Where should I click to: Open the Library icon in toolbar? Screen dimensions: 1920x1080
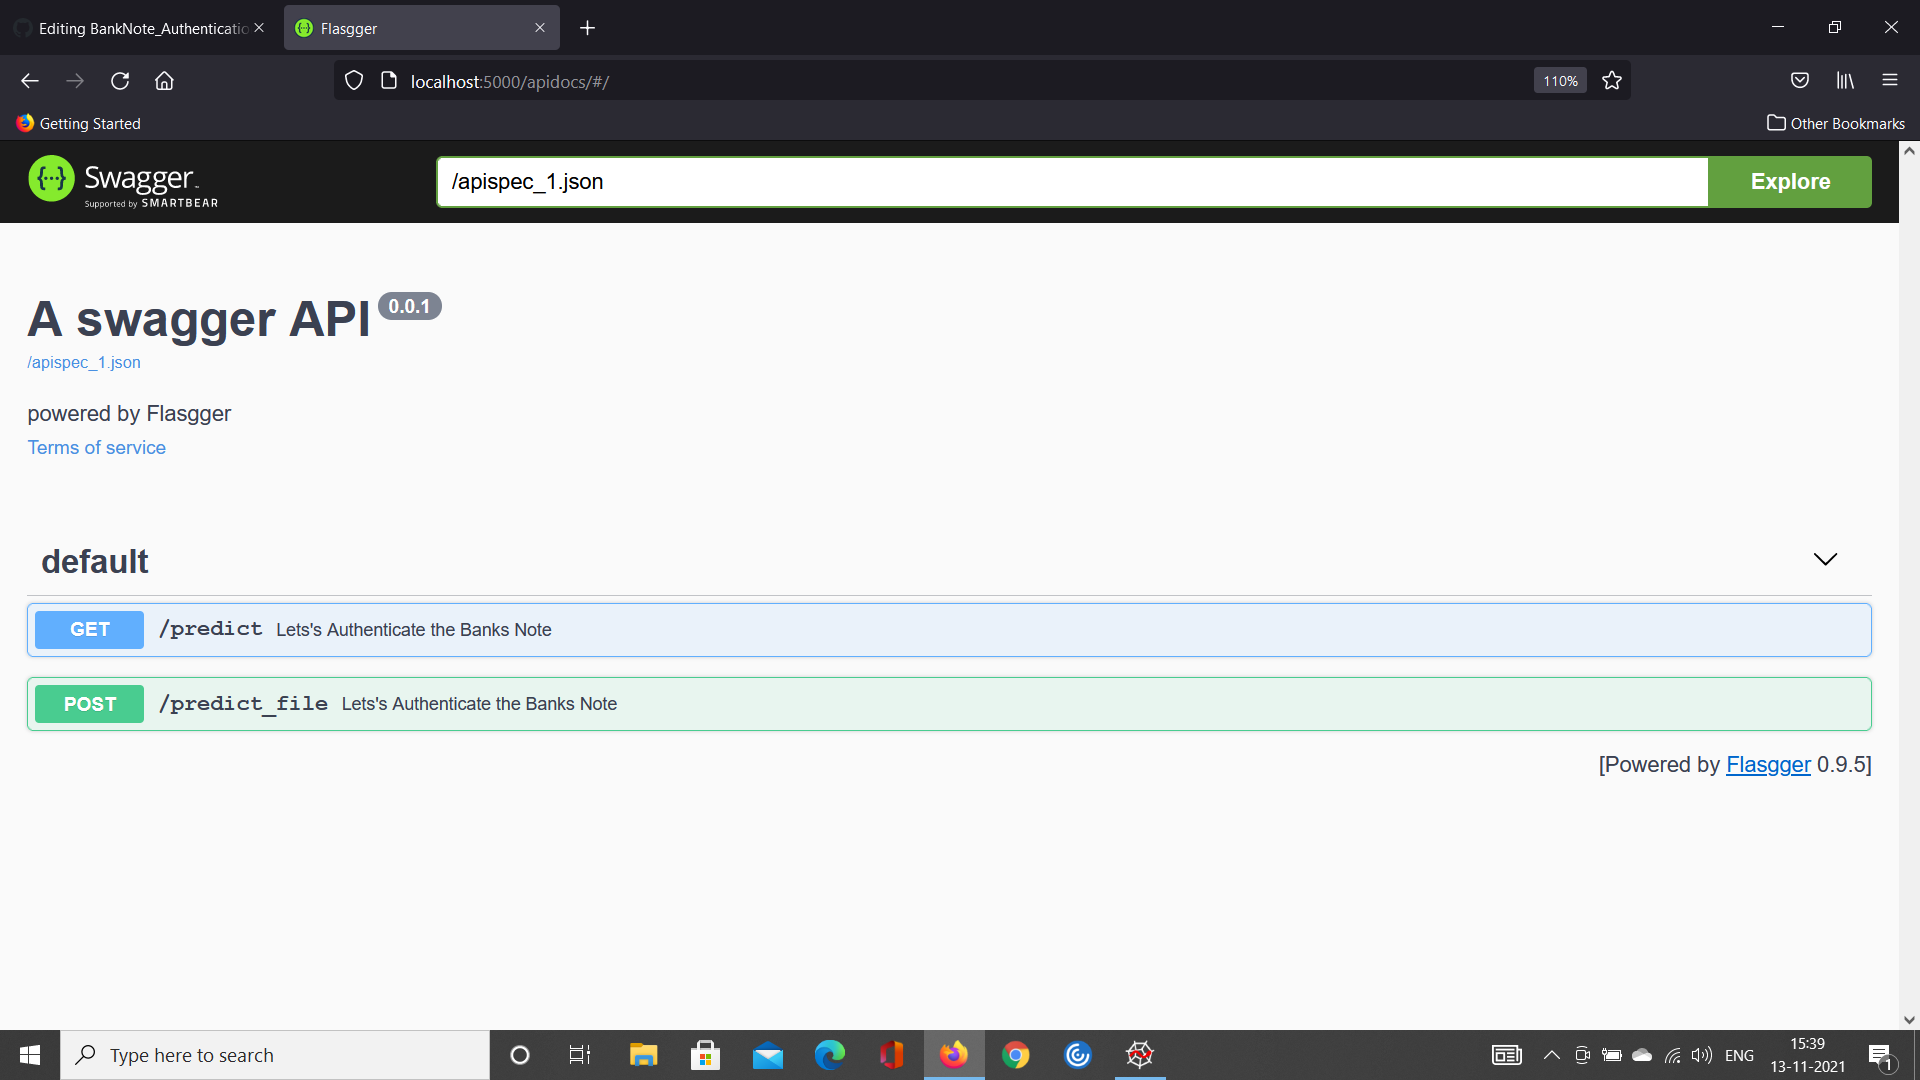[x=1845, y=81]
